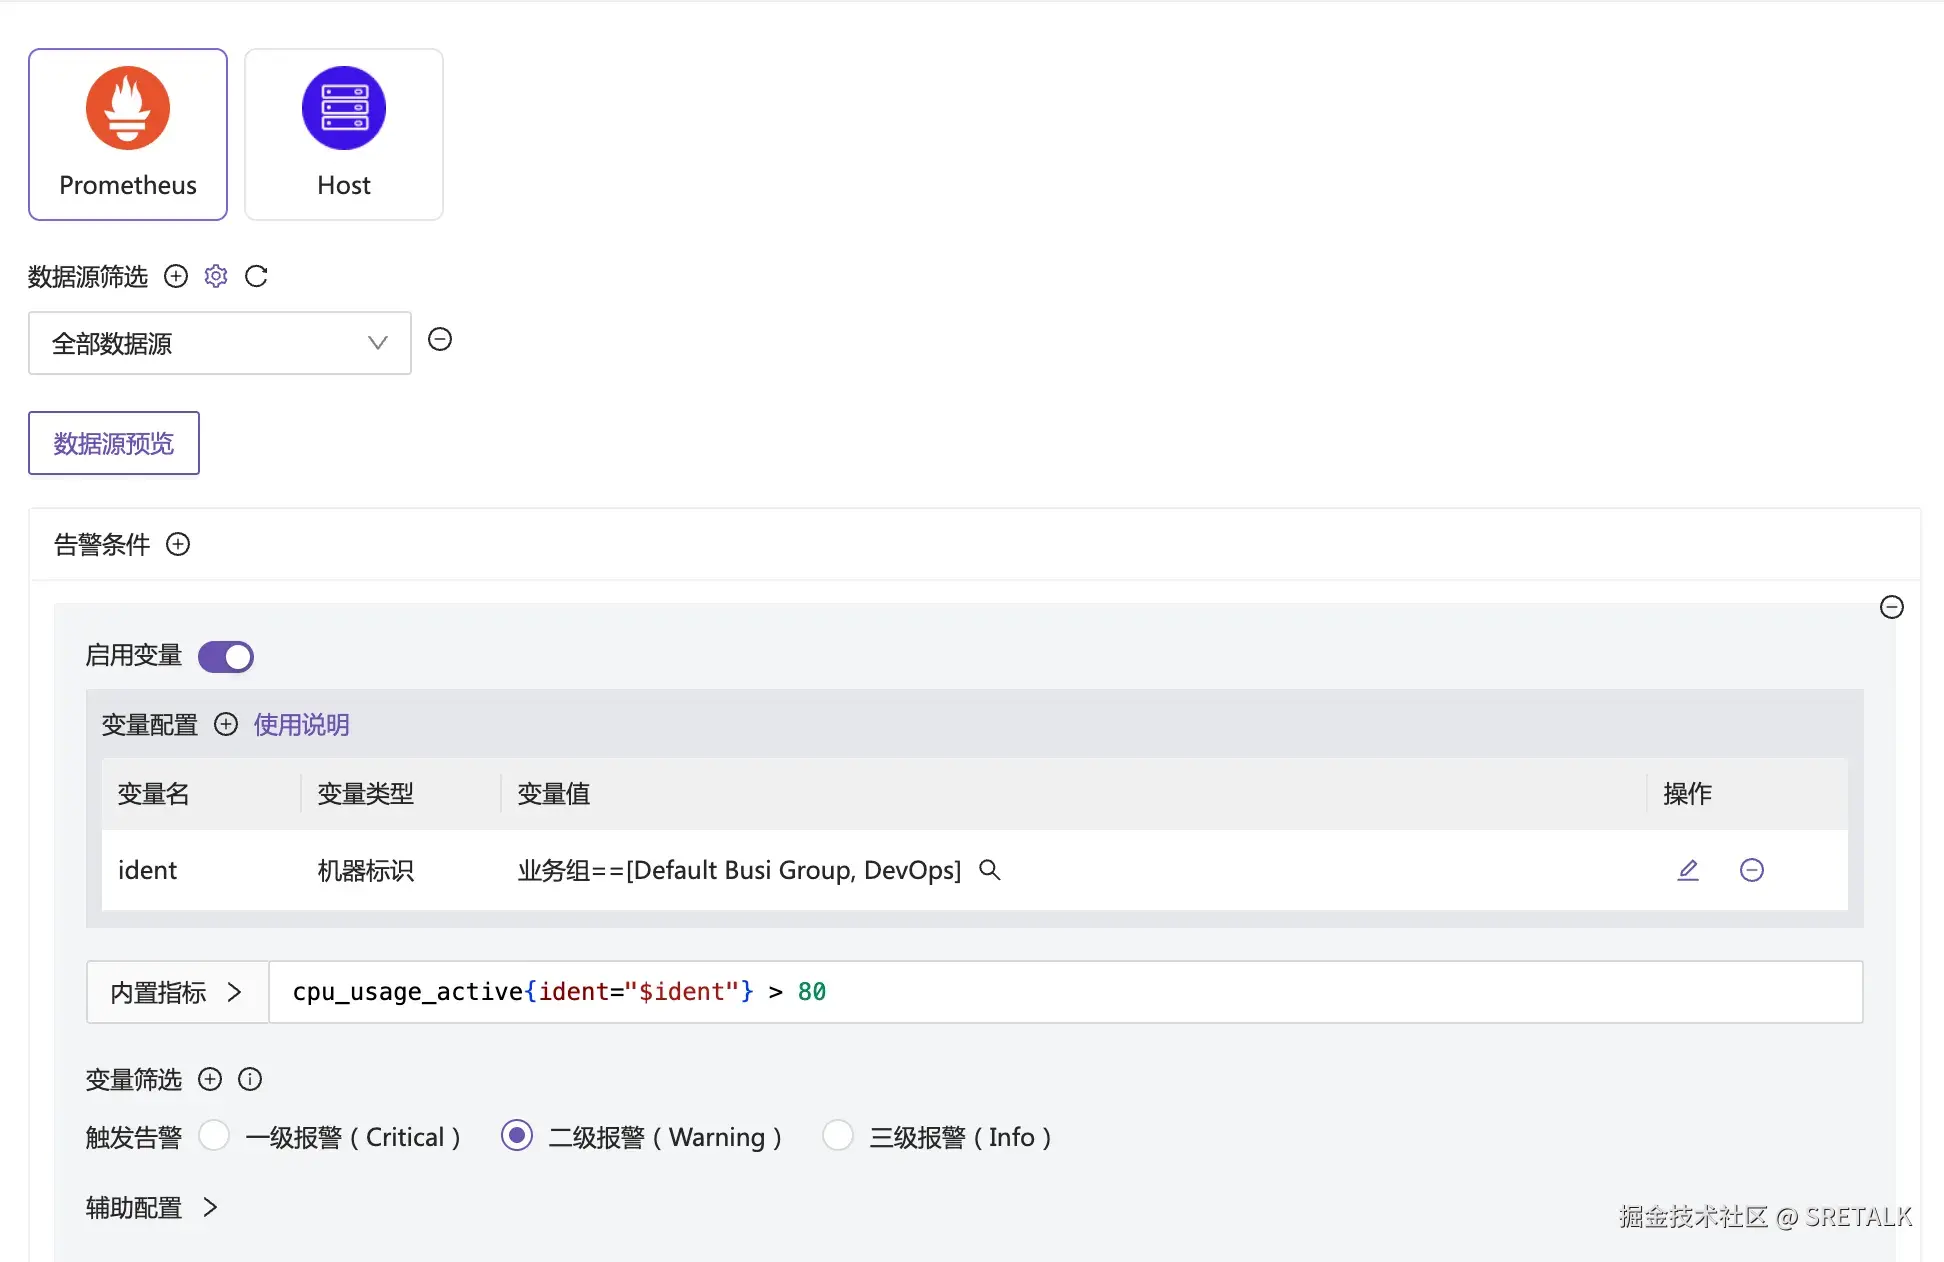Select 一级报警 Critical radio option
The image size is (1944, 1262).
pyautogui.click(x=214, y=1136)
